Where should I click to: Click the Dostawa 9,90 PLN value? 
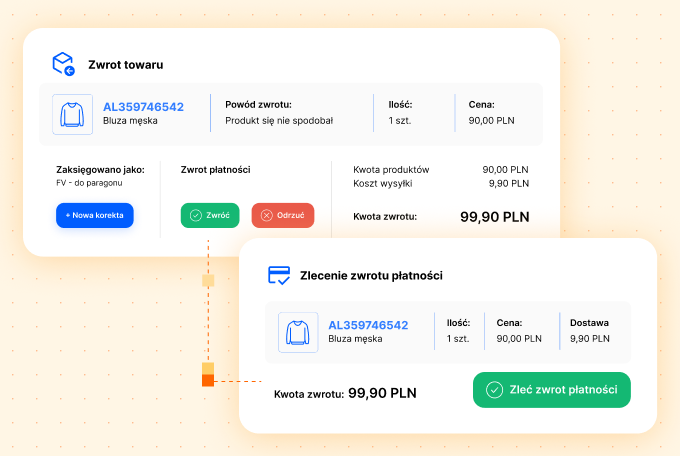pos(587,339)
